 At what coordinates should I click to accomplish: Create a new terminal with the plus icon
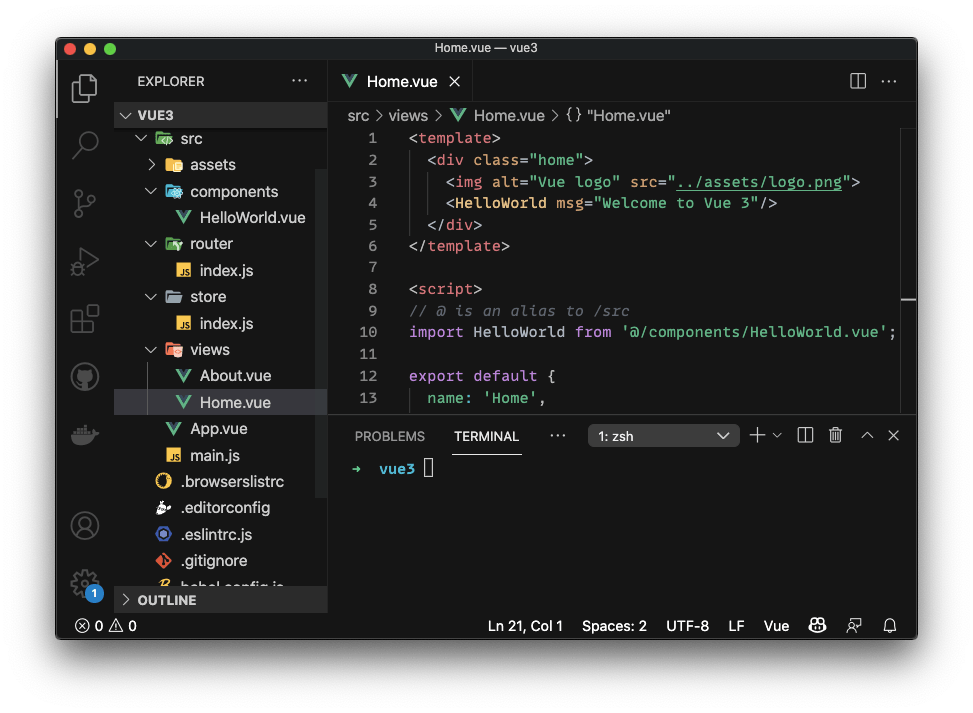[756, 435]
